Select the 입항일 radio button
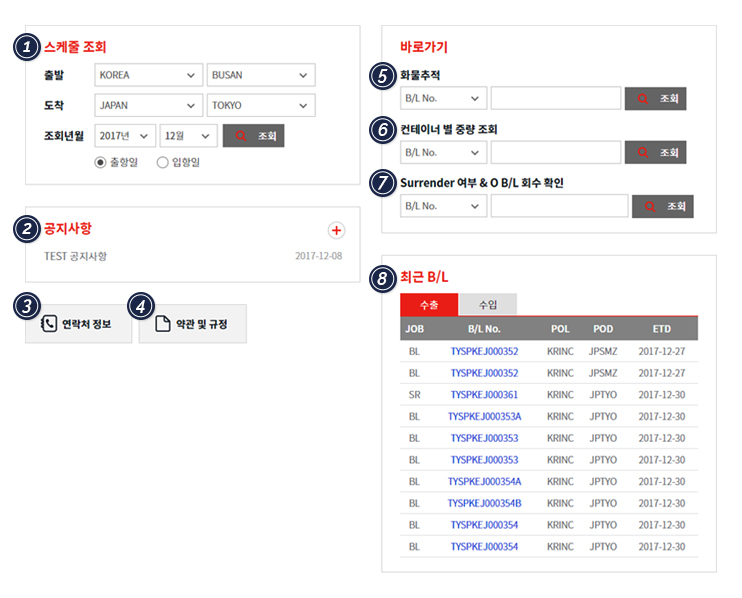This screenshot has height=598, width=742. tap(163, 162)
